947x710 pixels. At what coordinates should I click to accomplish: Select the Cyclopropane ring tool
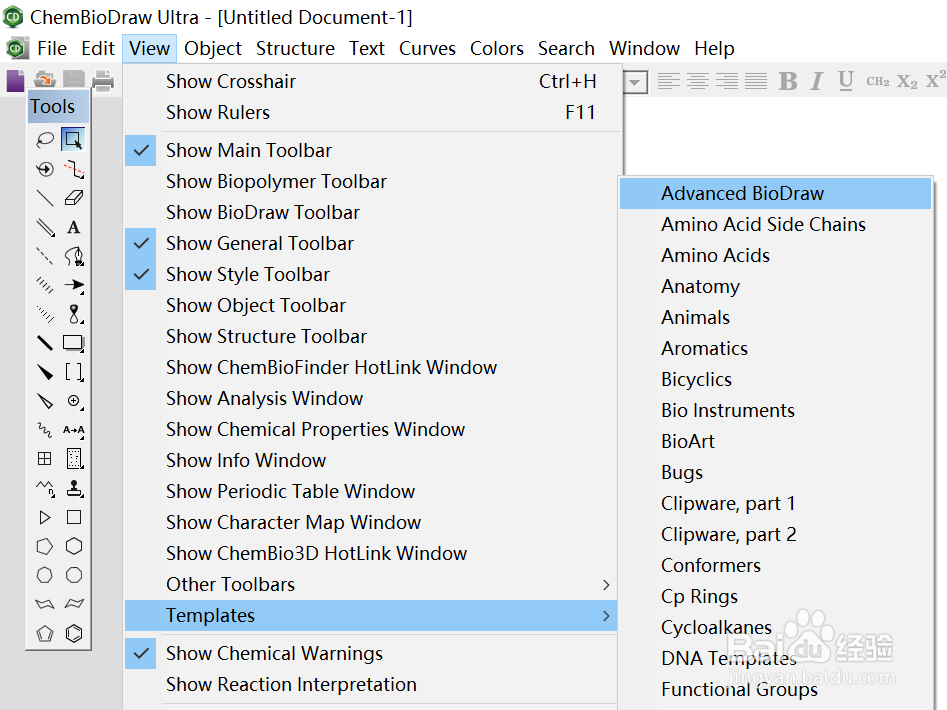click(x=45, y=517)
